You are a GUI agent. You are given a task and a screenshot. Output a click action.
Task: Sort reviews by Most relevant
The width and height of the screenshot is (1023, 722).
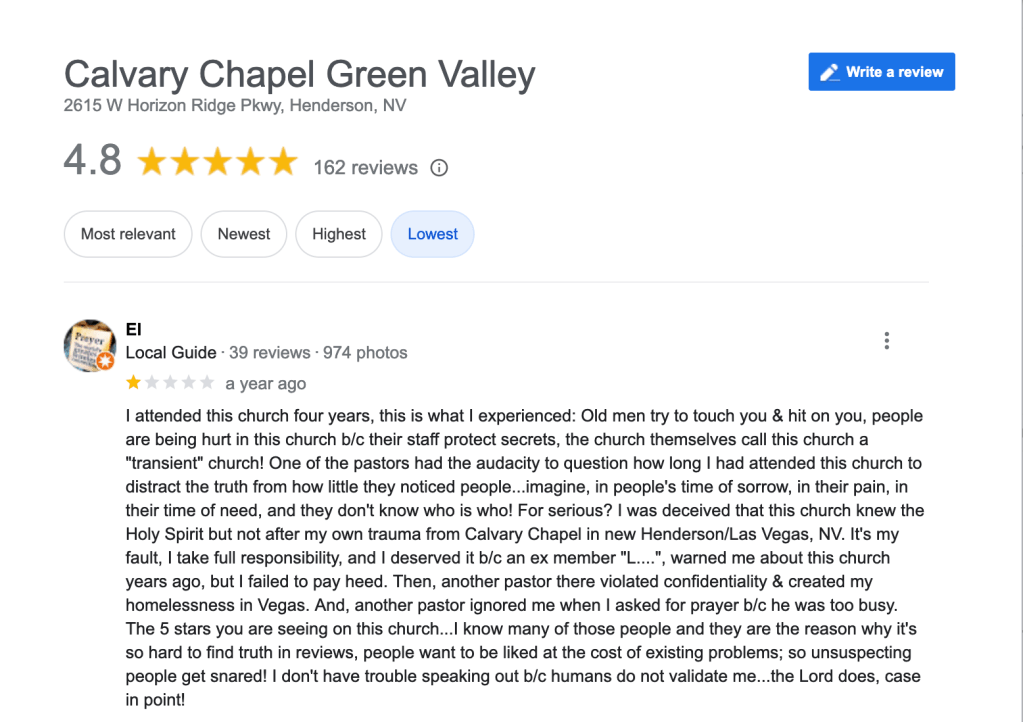[128, 234]
